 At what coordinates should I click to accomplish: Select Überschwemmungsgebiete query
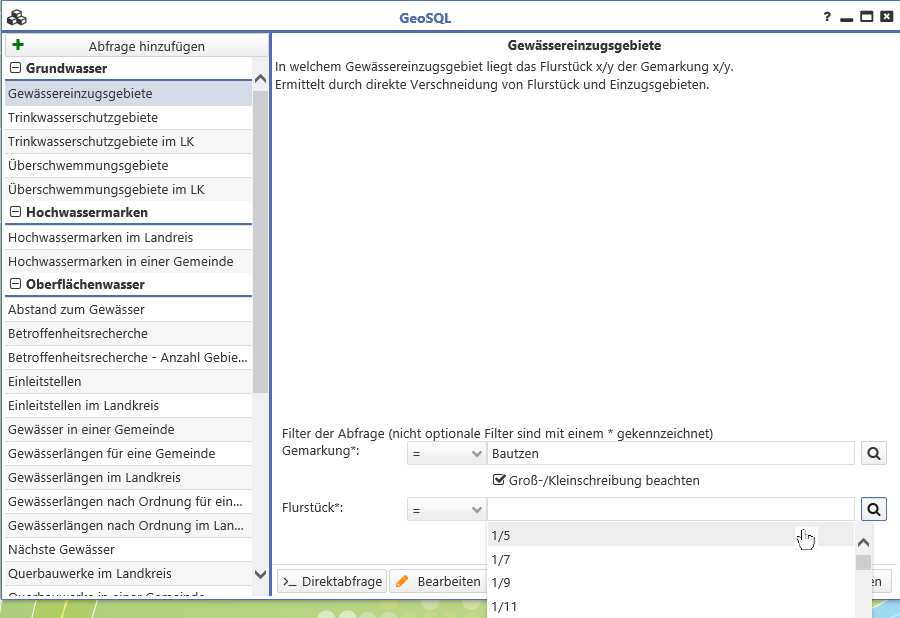tap(129, 166)
